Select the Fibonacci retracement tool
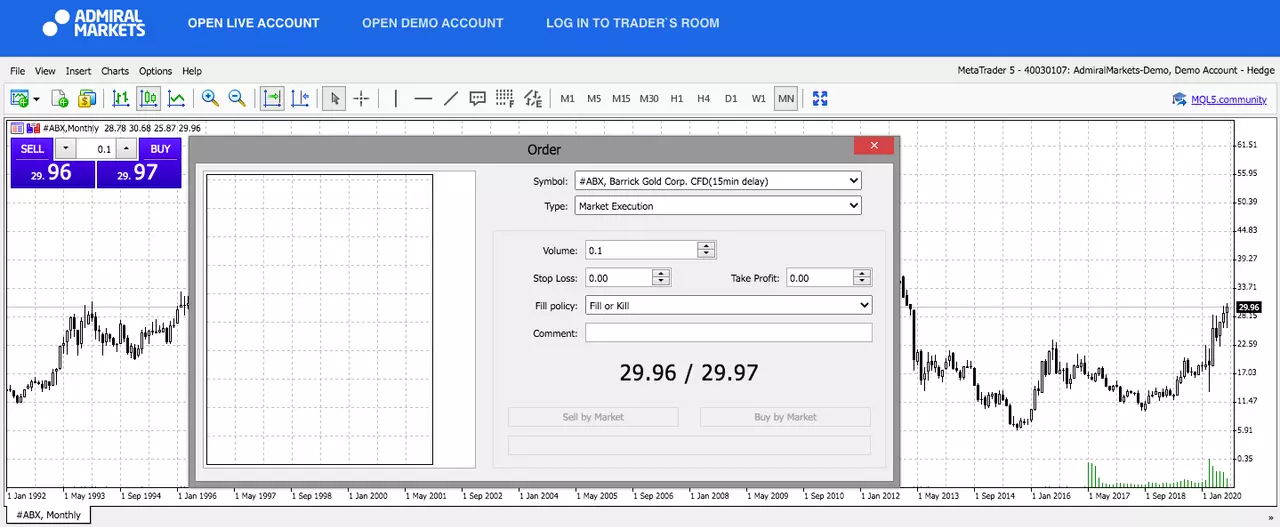The width and height of the screenshot is (1280, 527). pos(505,98)
